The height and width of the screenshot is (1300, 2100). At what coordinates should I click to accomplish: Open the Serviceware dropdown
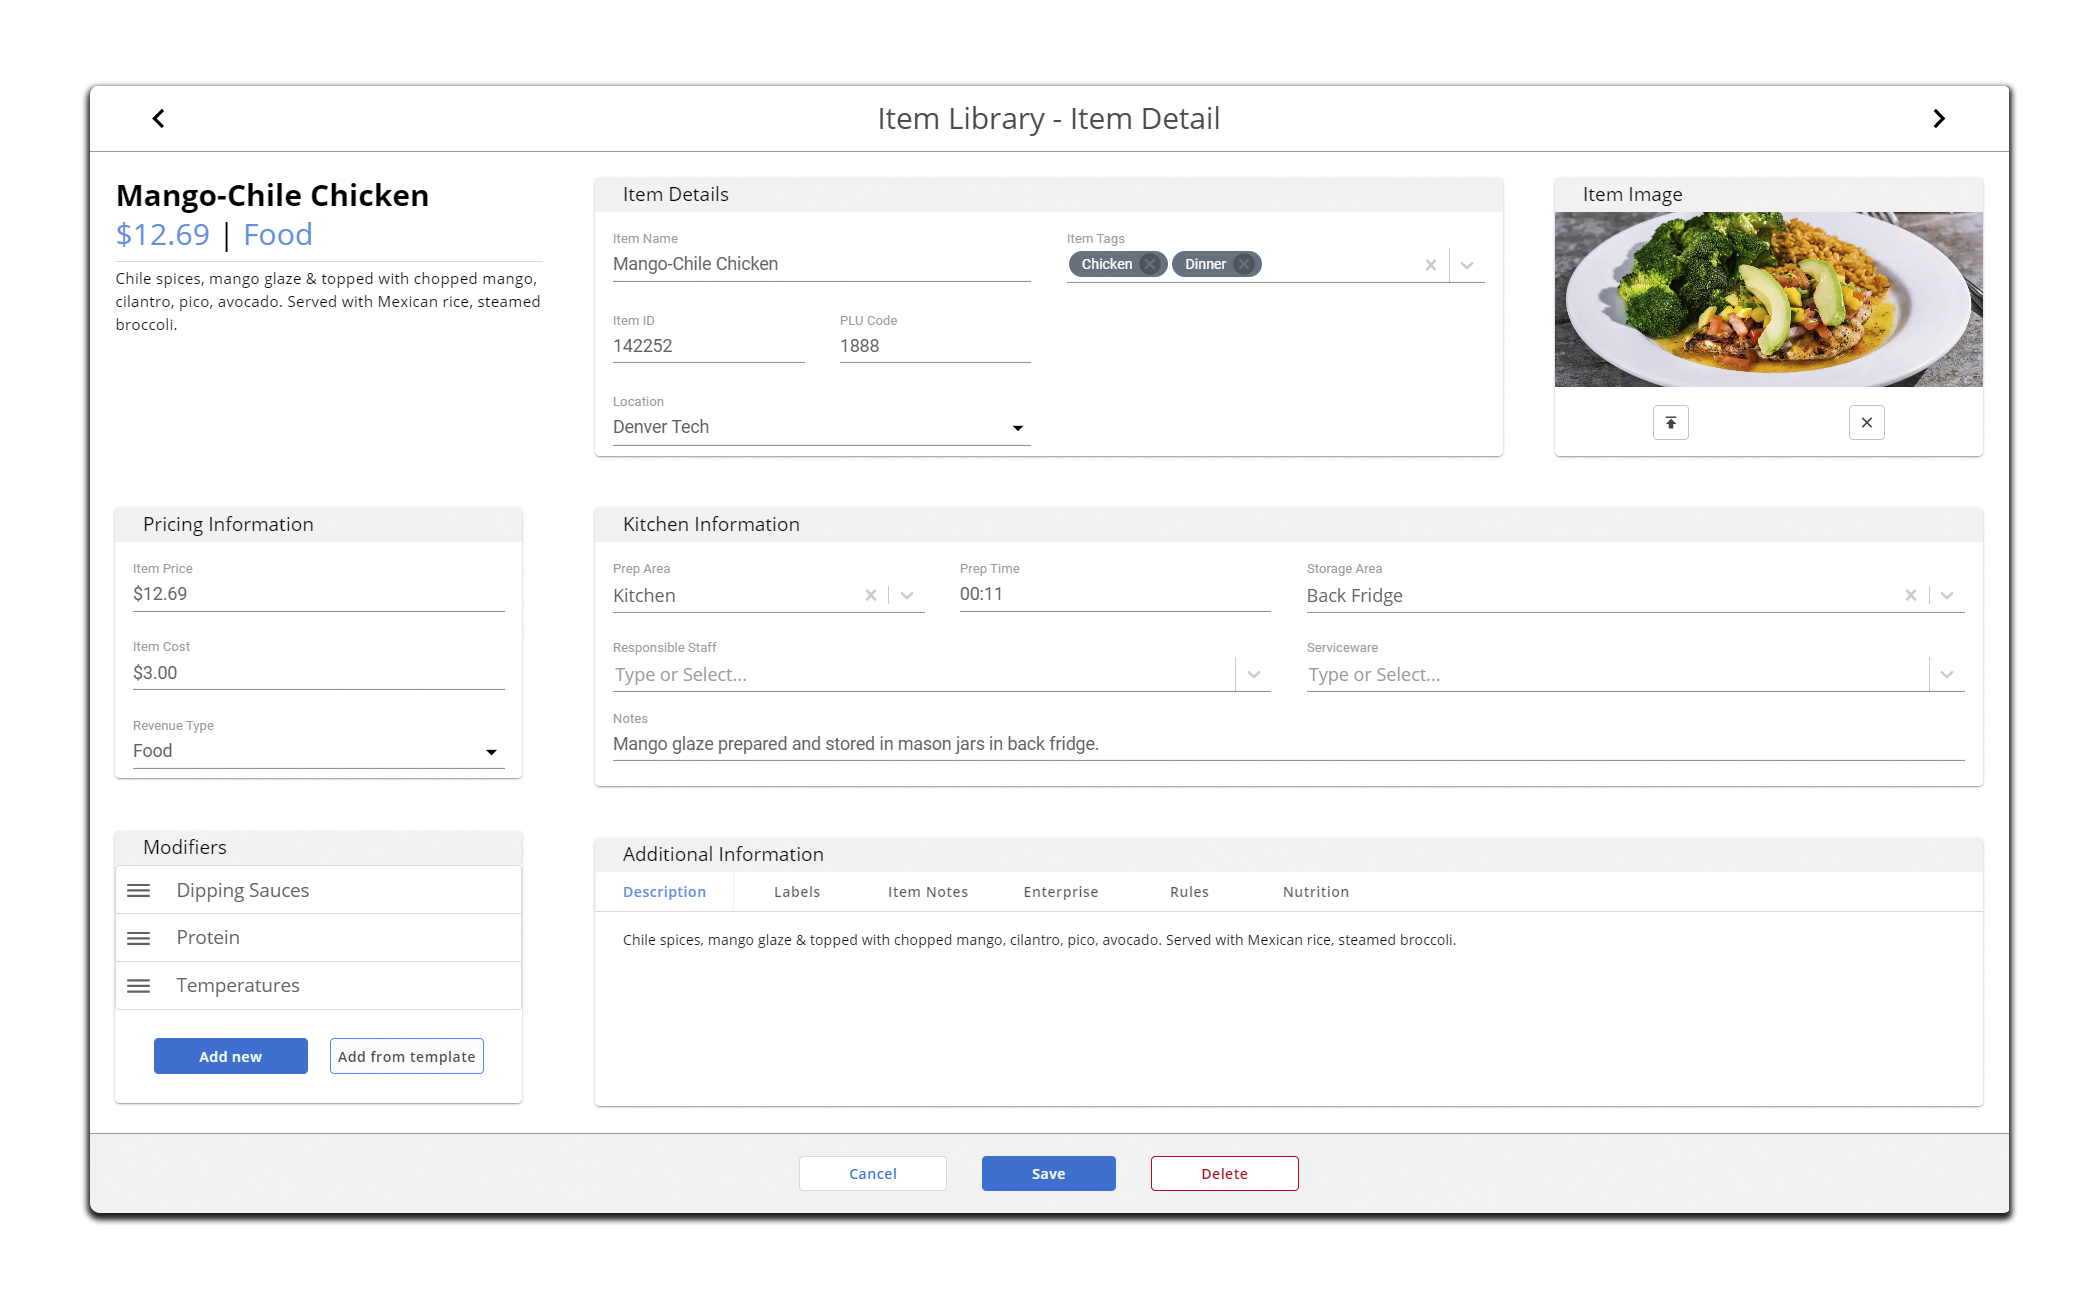click(1947, 674)
